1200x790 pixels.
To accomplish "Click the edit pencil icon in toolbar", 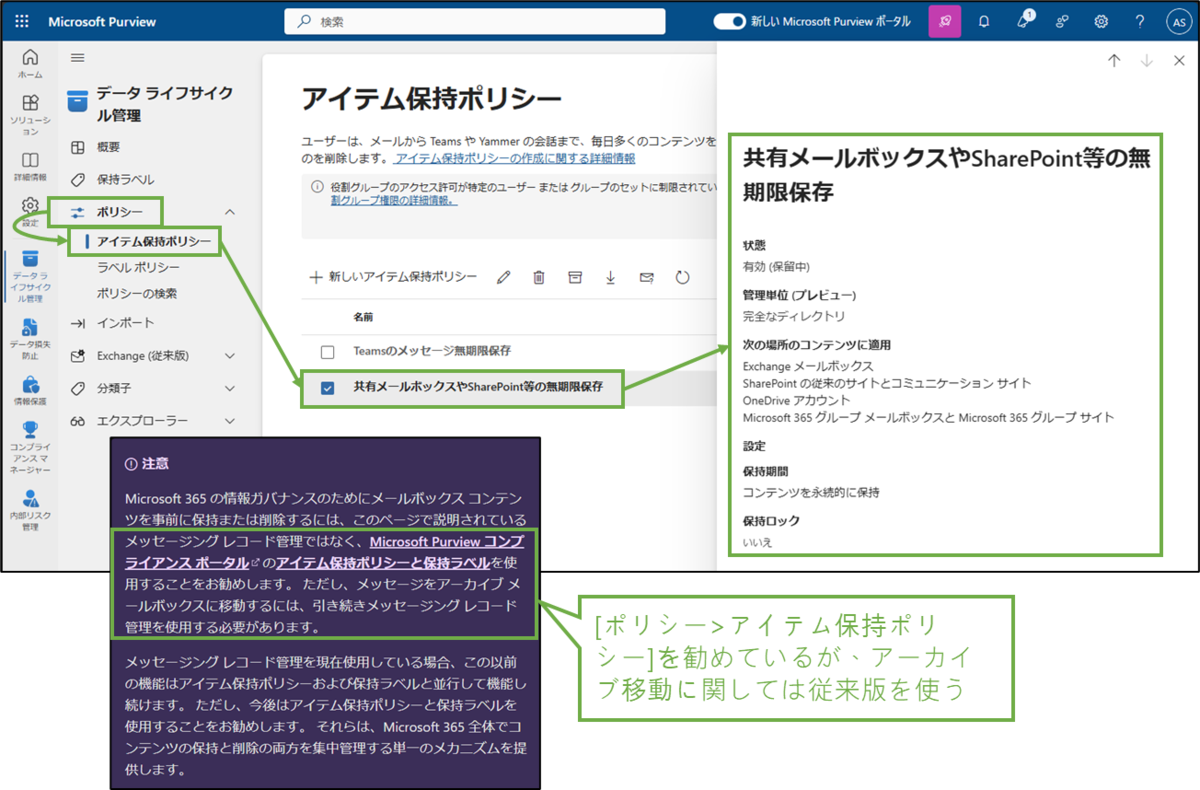I will click(x=504, y=277).
